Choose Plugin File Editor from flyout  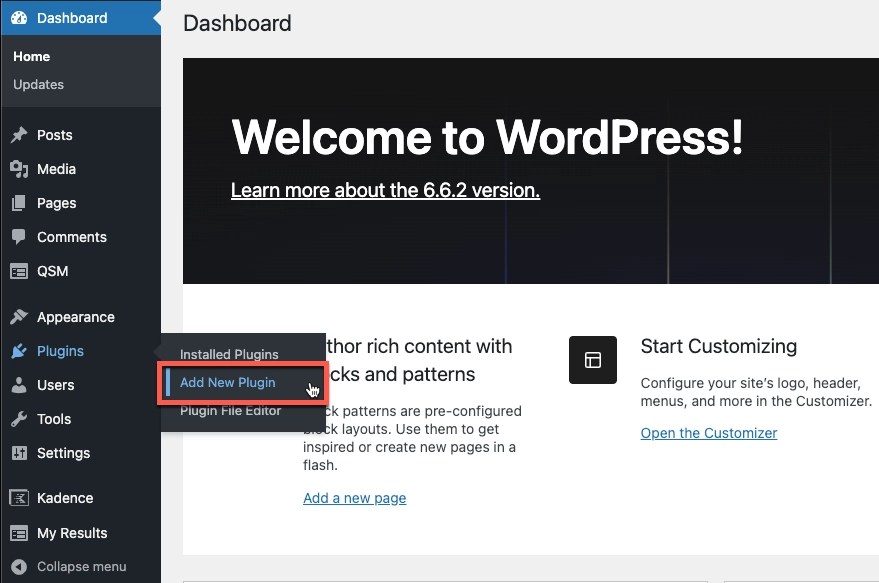230,410
